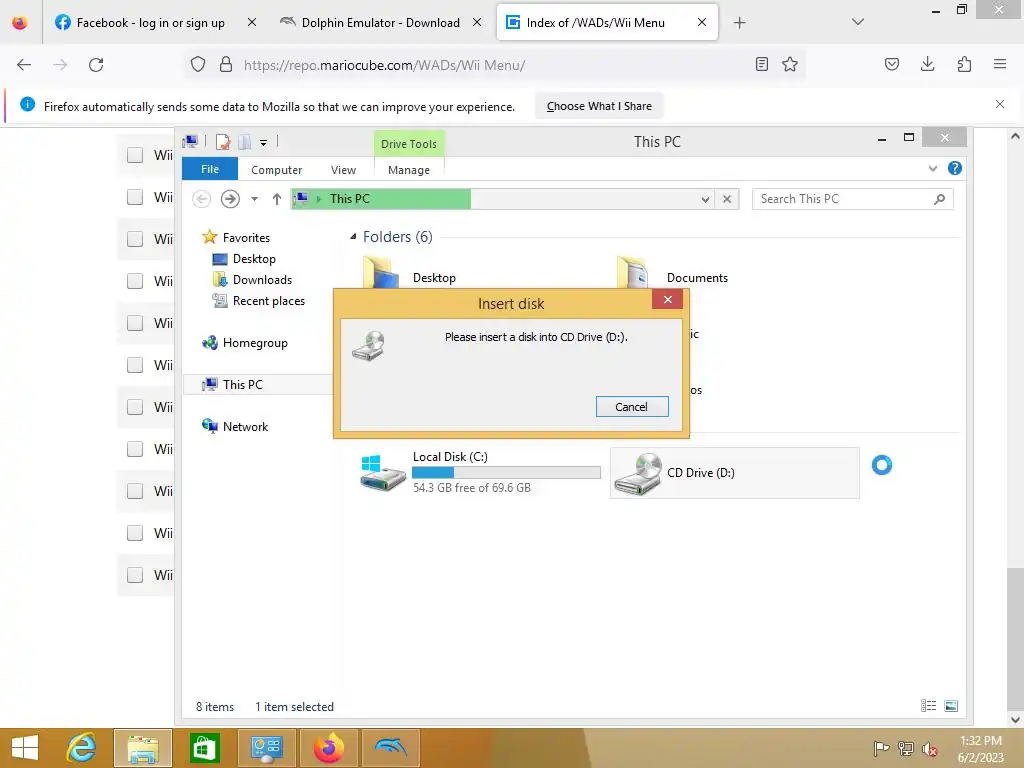The width and height of the screenshot is (1024, 768).
Task: Toggle Firefox reader view
Action: pyautogui.click(x=761, y=64)
